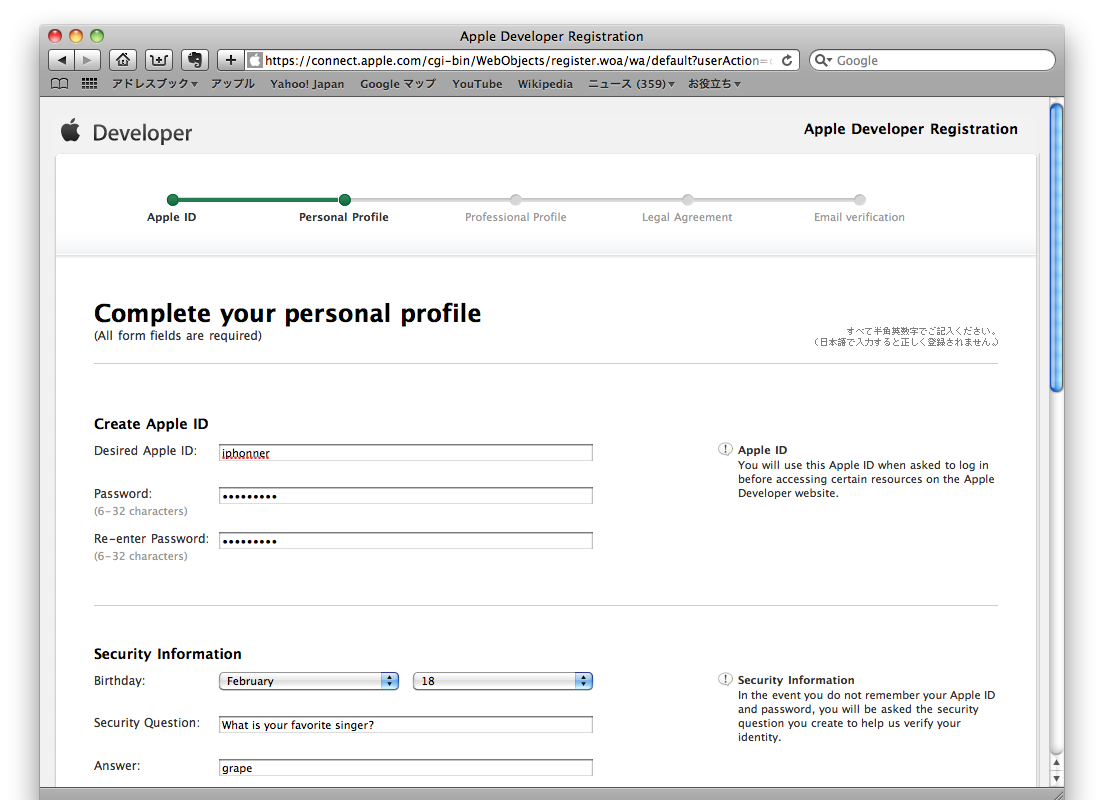Click the Security Question text field
1104x800 pixels.
coord(405,725)
